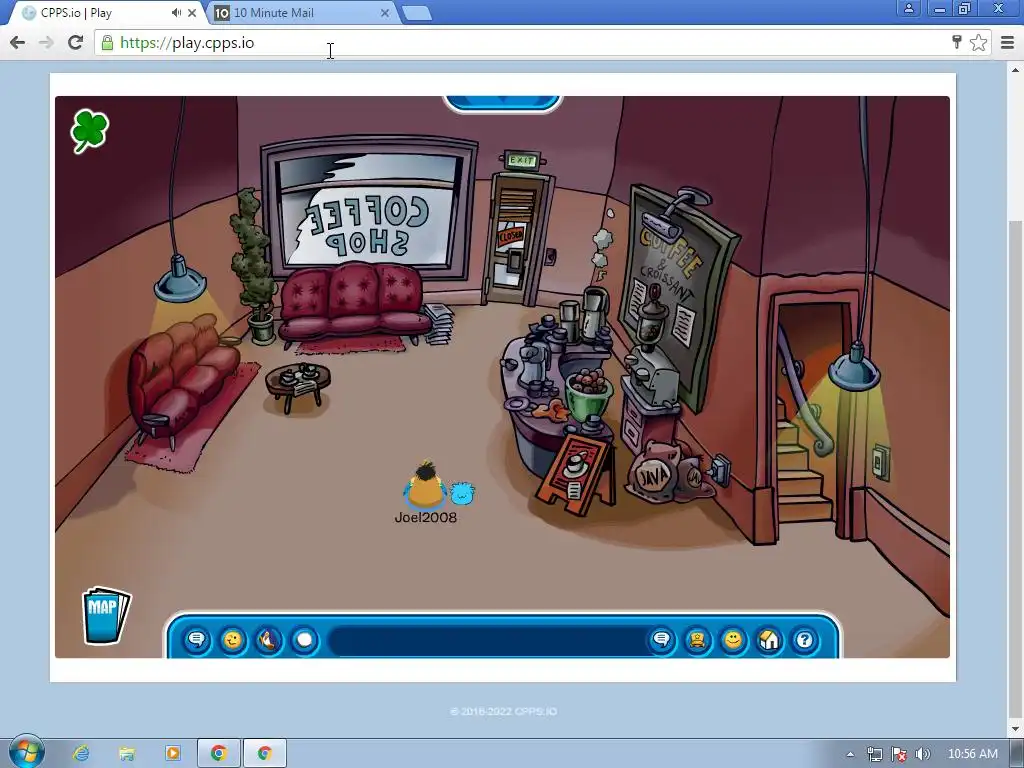1024x768 pixels.
Task: Click the blue puffle pet
Action: [x=462, y=493]
